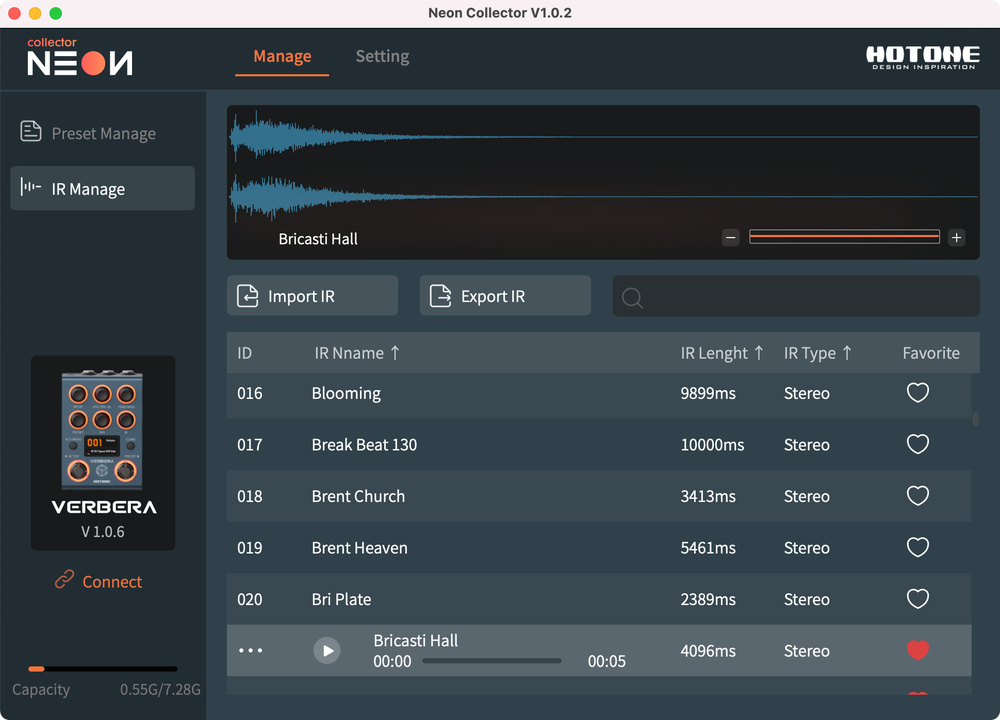
Task: Toggle favorite heart for Brent Church
Action: 917,496
